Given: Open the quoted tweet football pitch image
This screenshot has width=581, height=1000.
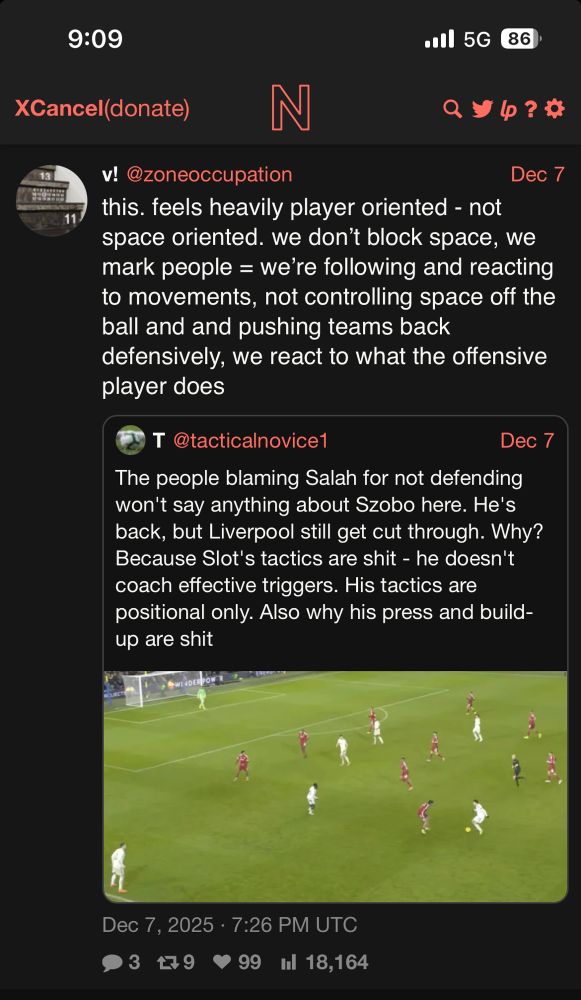Looking at the screenshot, I should click(x=335, y=786).
